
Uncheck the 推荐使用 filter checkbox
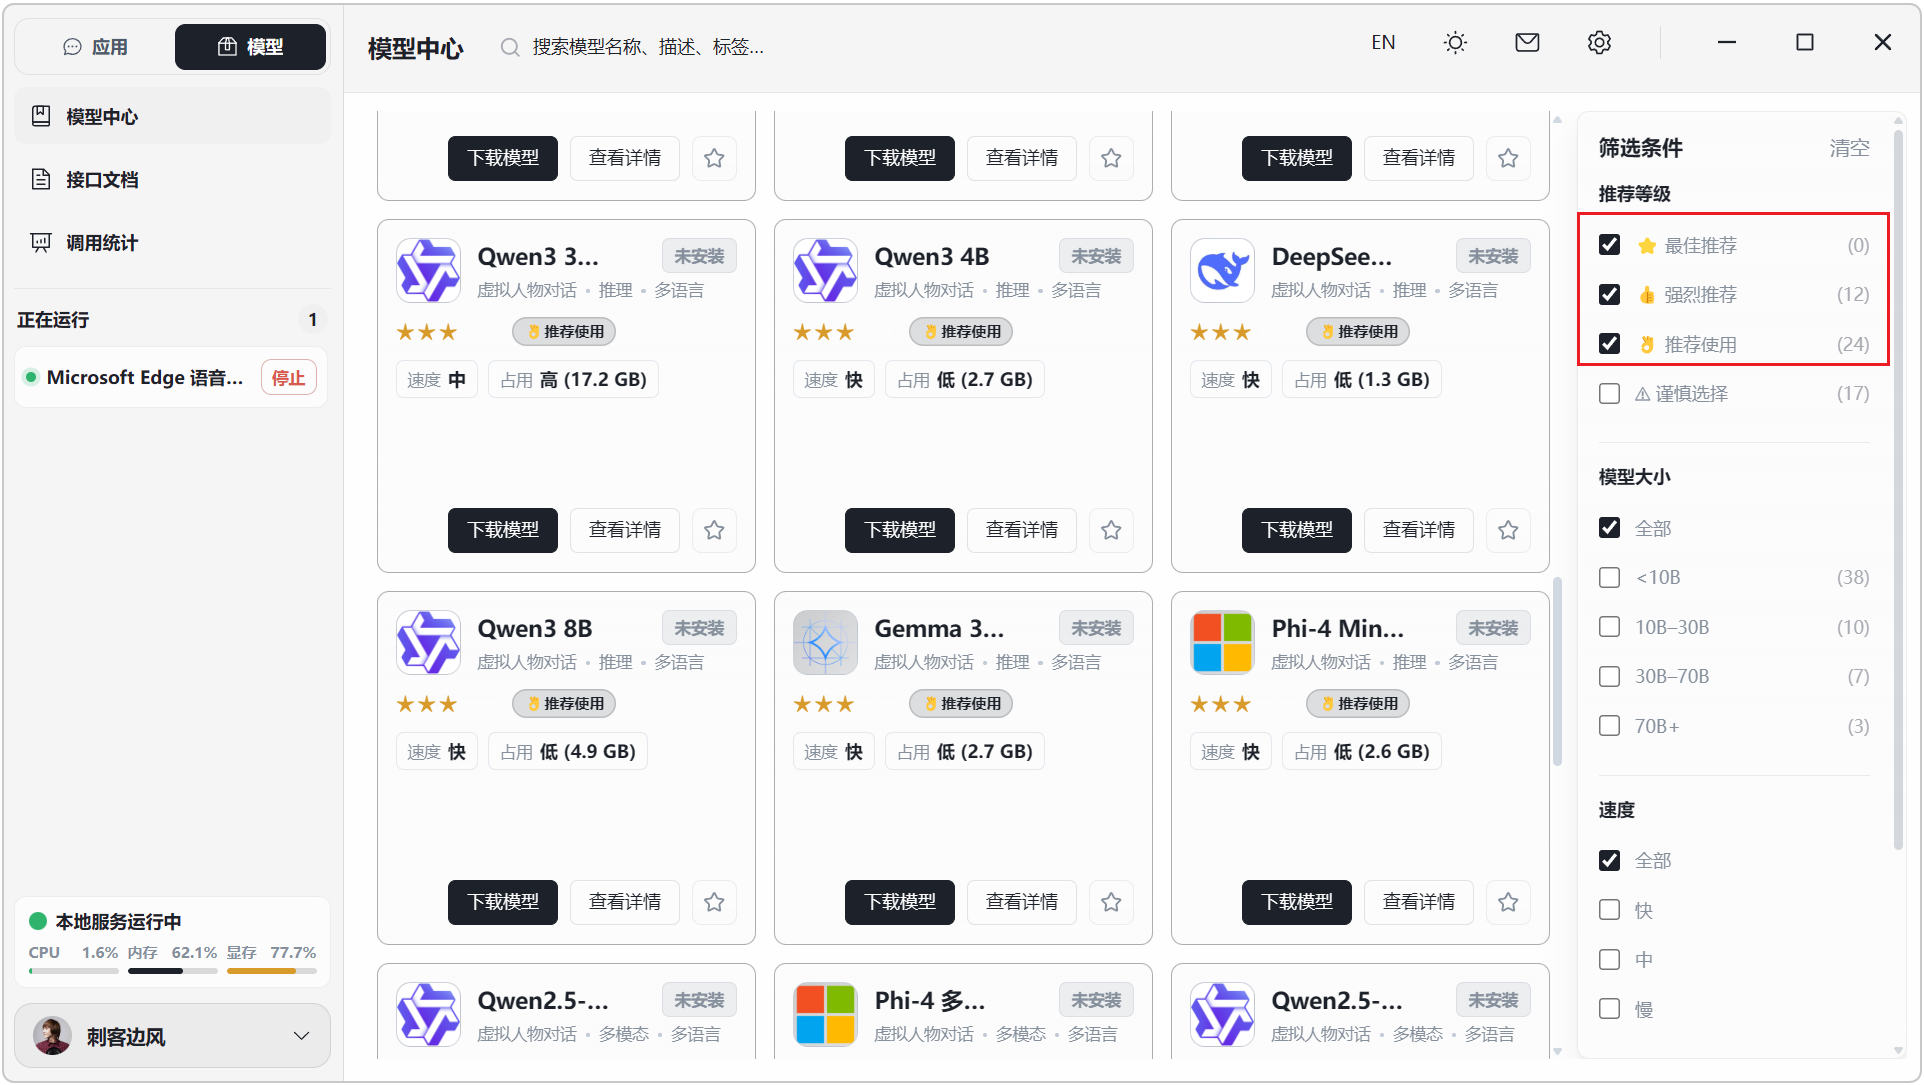click(x=1609, y=344)
